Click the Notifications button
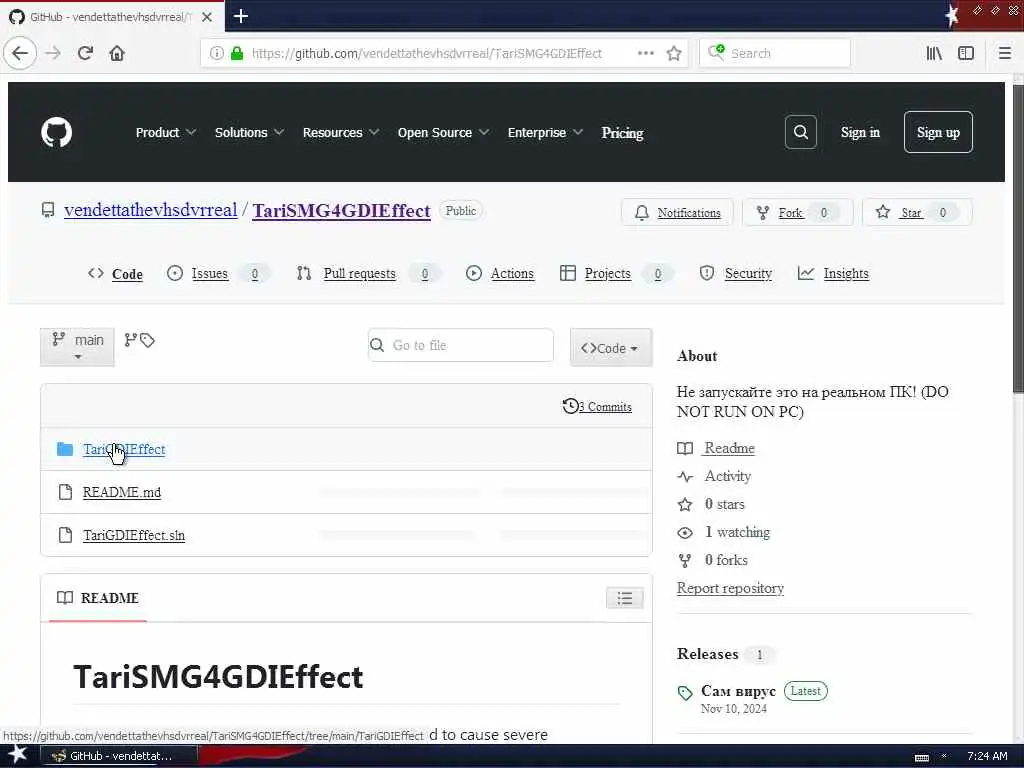The width and height of the screenshot is (1024, 768). [677, 212]
